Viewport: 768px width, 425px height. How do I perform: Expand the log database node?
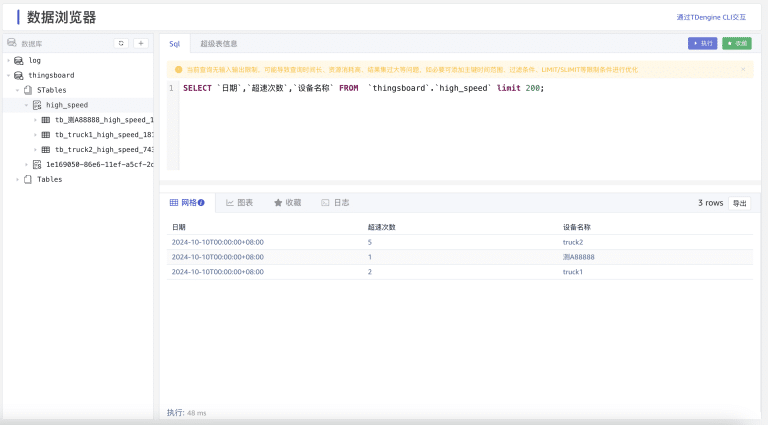point(8,60)
